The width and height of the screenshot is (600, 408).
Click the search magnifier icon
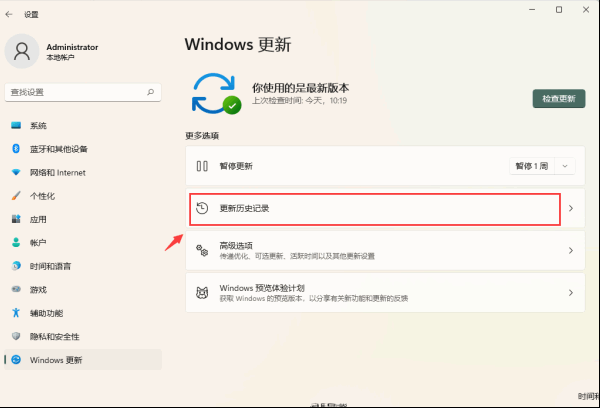(x=150, y=92)
